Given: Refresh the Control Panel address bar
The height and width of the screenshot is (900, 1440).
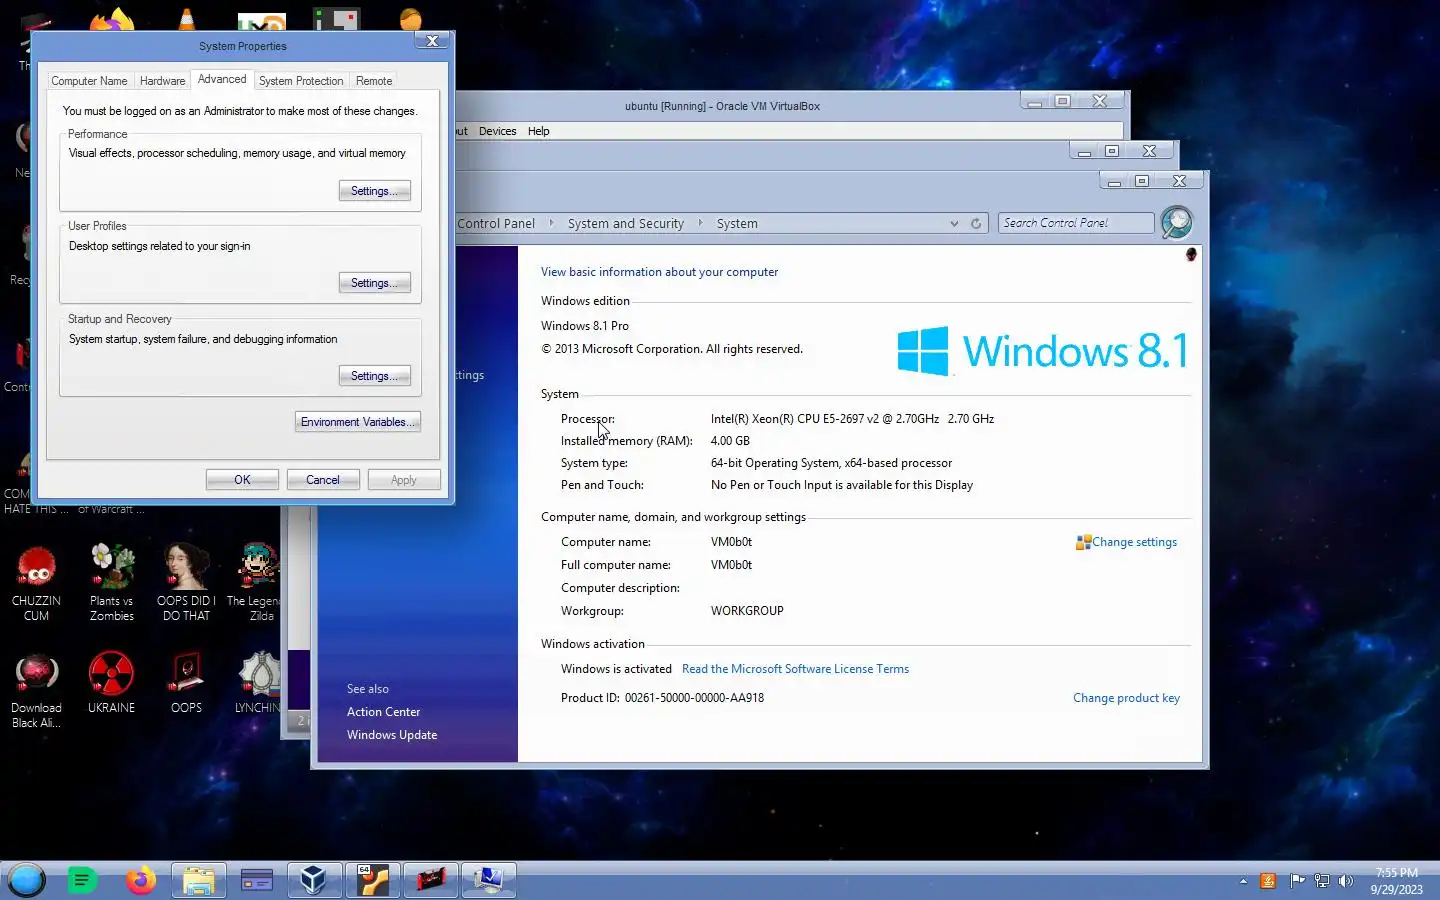Looking at the screenshot, I should tap(976, 224).
